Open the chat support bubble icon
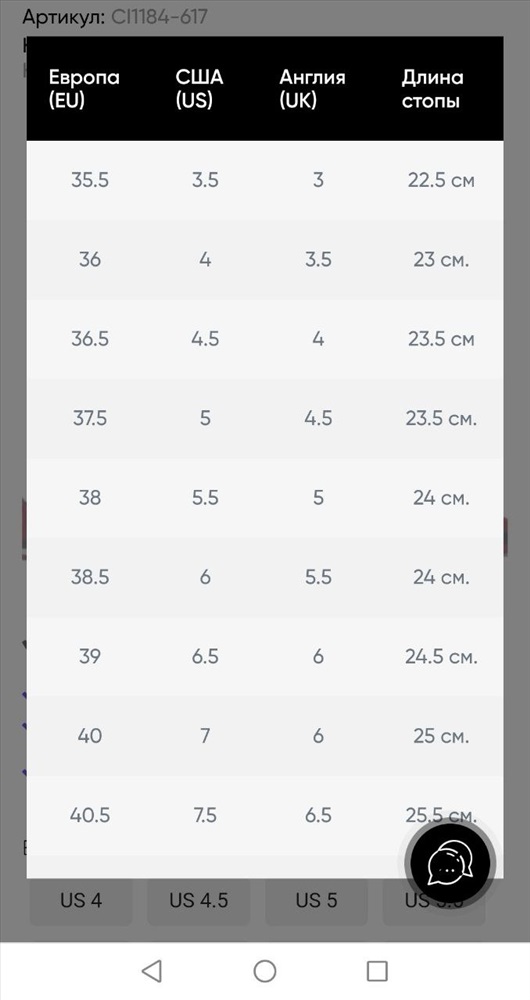Image resolution: width=530 pixels, height=1000 pixels. (450, 863)
